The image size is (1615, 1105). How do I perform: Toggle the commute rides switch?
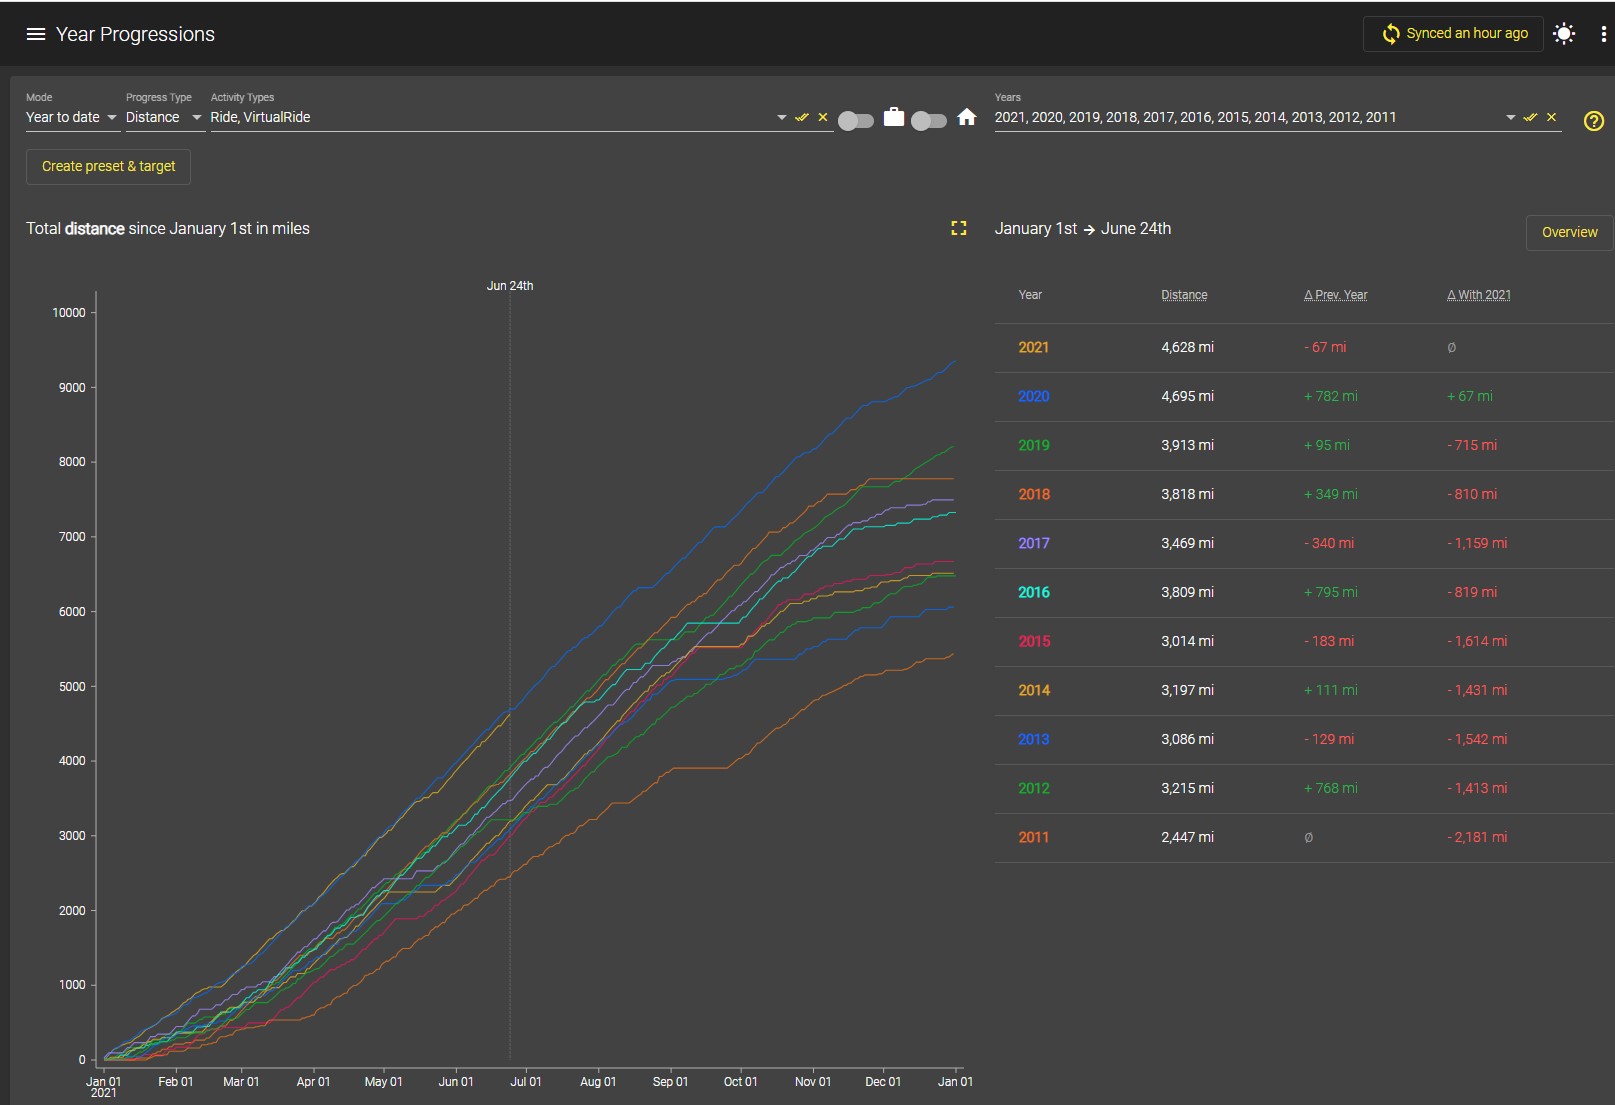point(856,121)
